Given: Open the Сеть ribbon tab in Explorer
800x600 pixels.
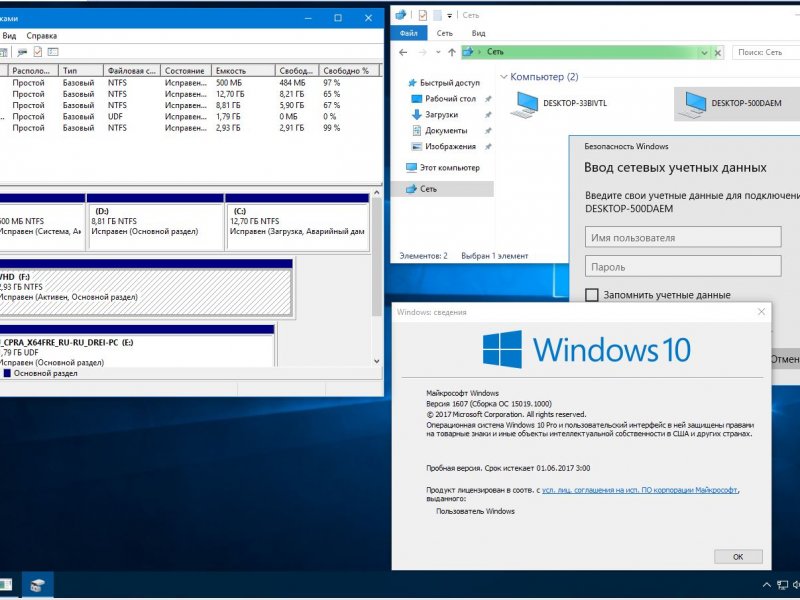Looking at the screenshot, I should tap(444, 33).
